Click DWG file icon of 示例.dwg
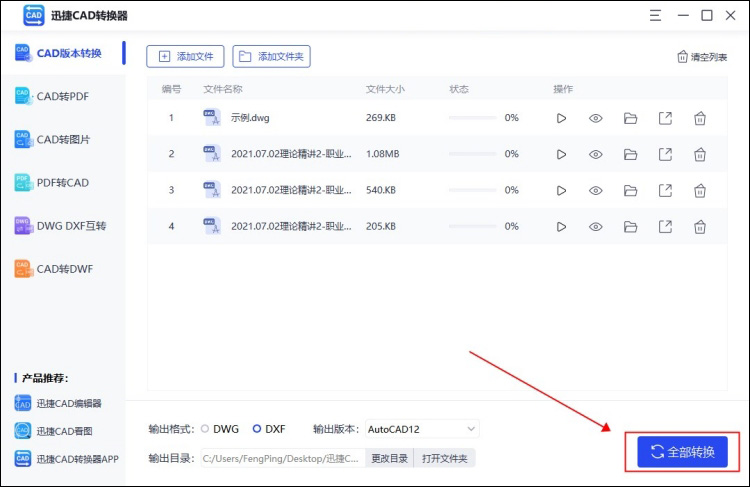This screenshot has width=750, height=487. [212, 117]
